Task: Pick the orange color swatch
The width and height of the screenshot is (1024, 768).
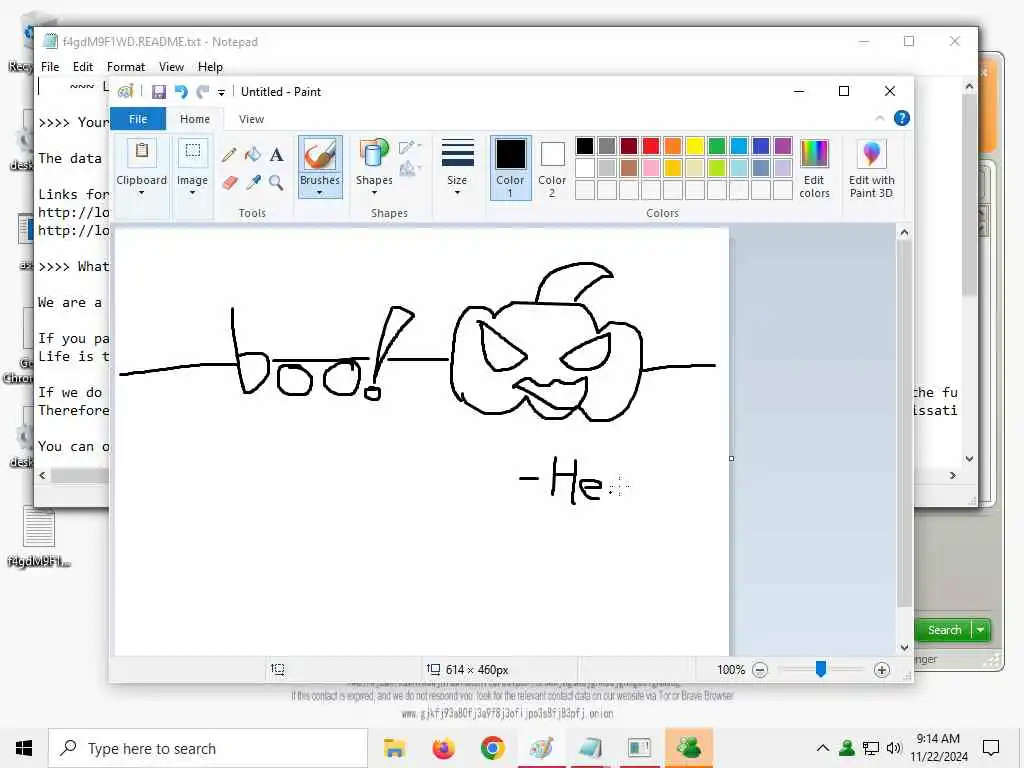Action: (x=673, y=146)
